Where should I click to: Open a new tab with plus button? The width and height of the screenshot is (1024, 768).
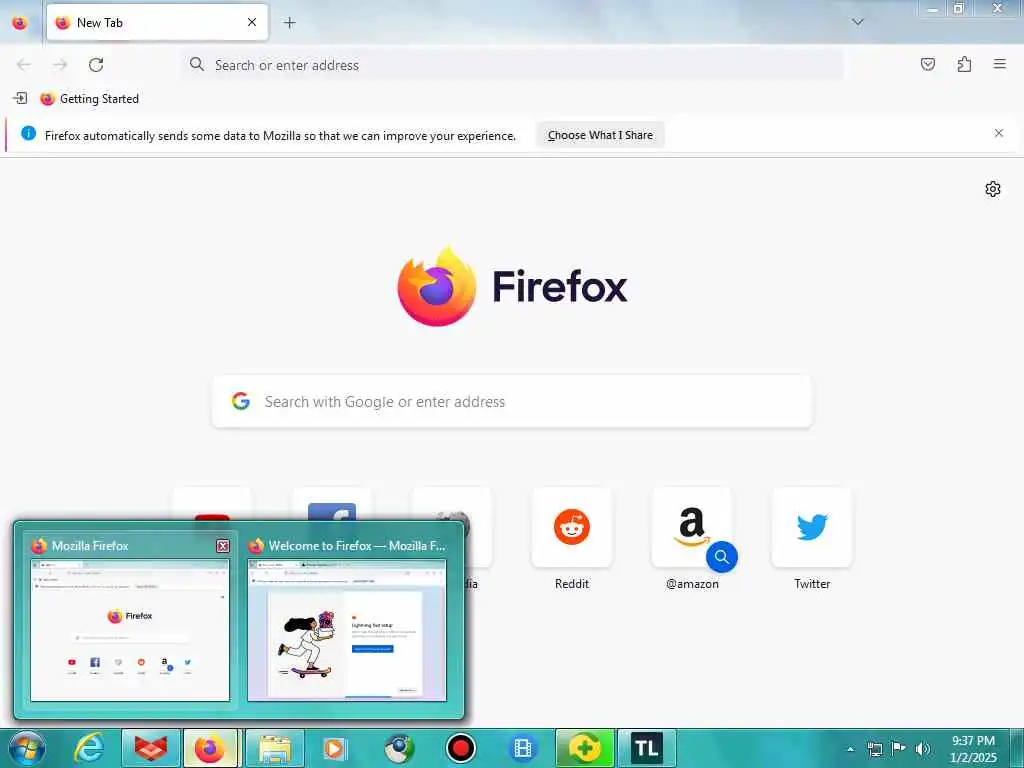pyautogui.click(x=289, y=22)
